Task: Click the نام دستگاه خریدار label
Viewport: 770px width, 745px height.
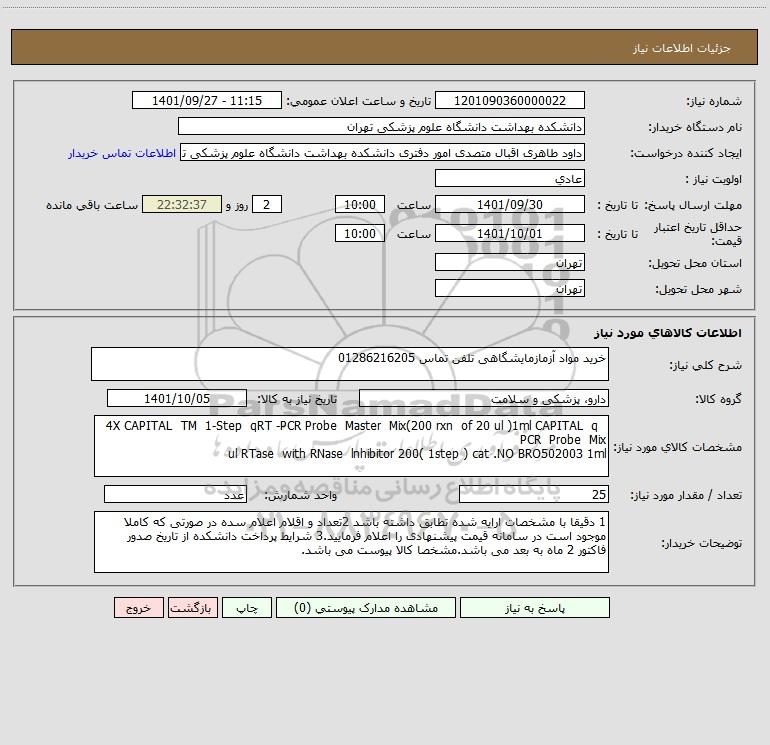Action: point(695,127)
